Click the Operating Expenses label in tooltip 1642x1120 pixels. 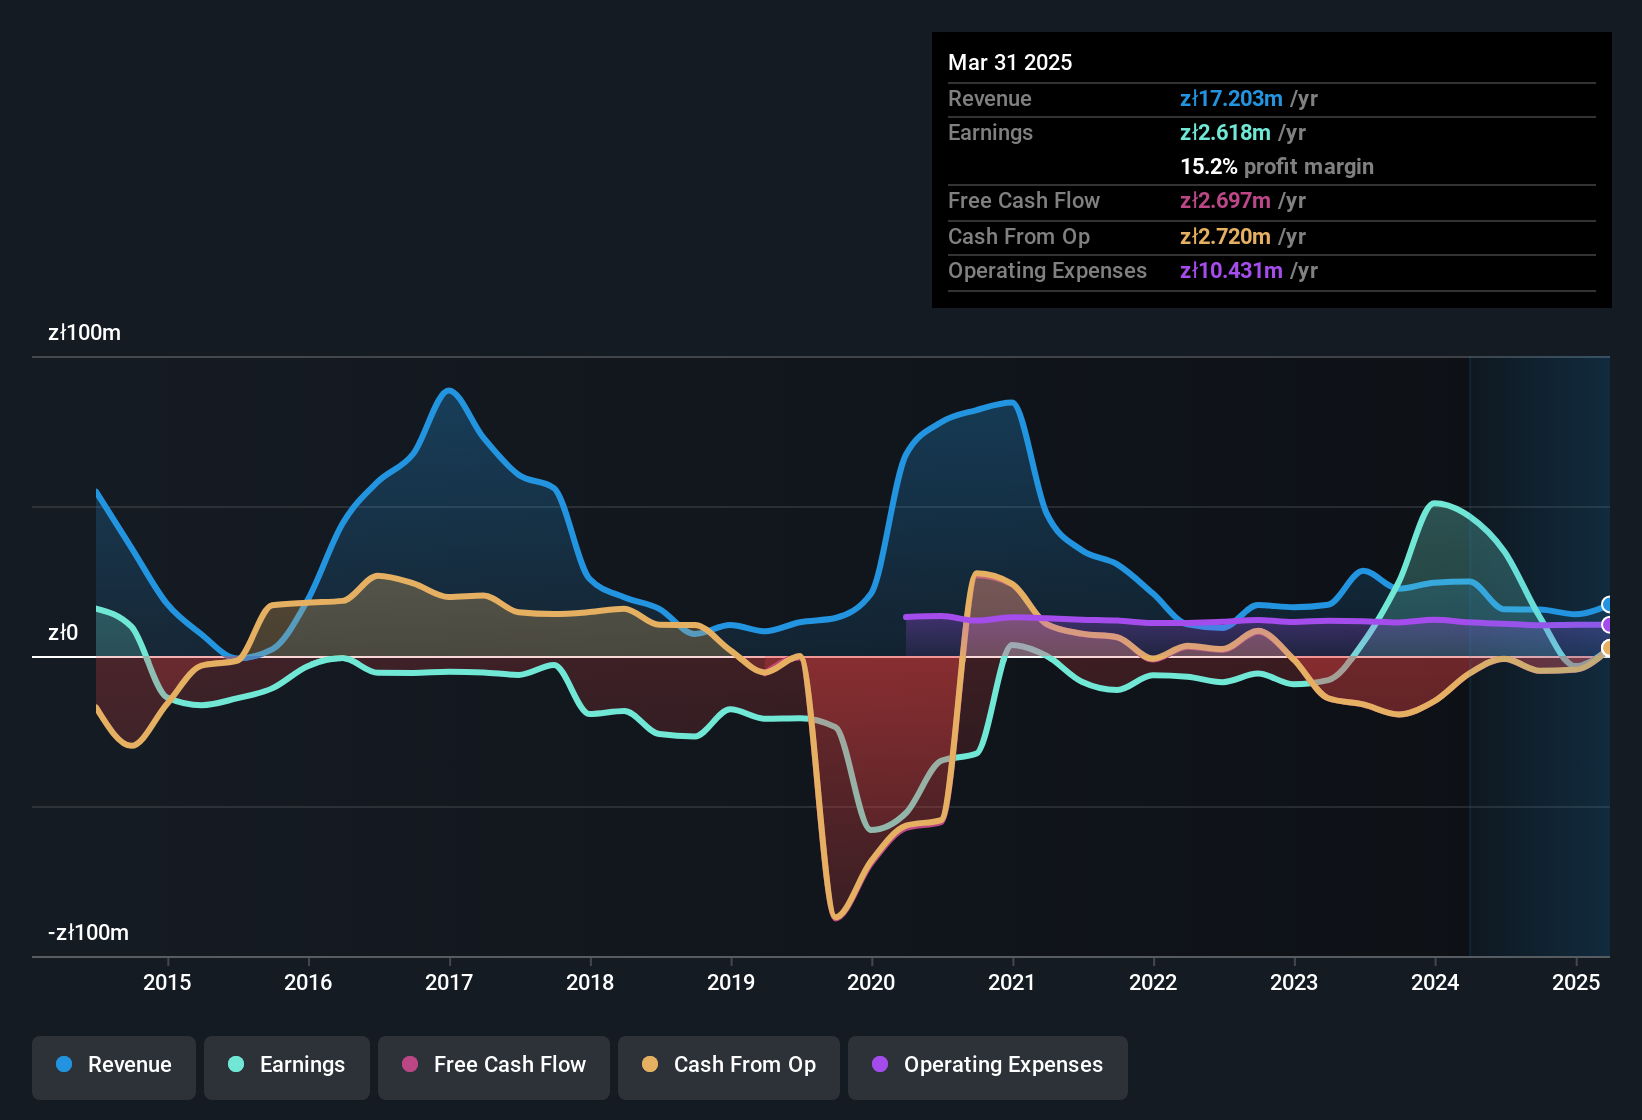1047,270
